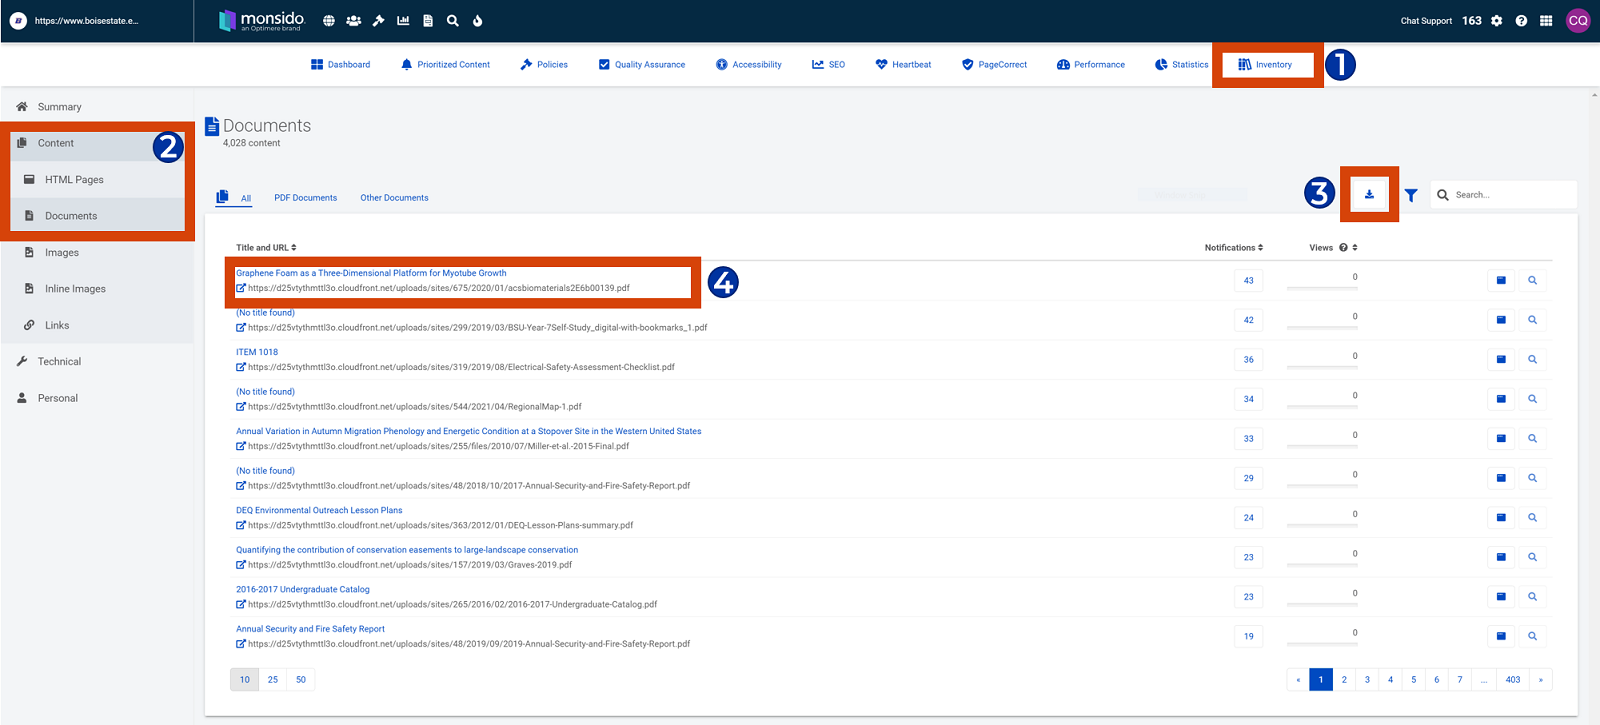Image resolution: width=1600 pixels, height=725 pixels.
Task: Open DEQ Environmental Outreach Lesson Plans link
Action: (x=319, y=510)
